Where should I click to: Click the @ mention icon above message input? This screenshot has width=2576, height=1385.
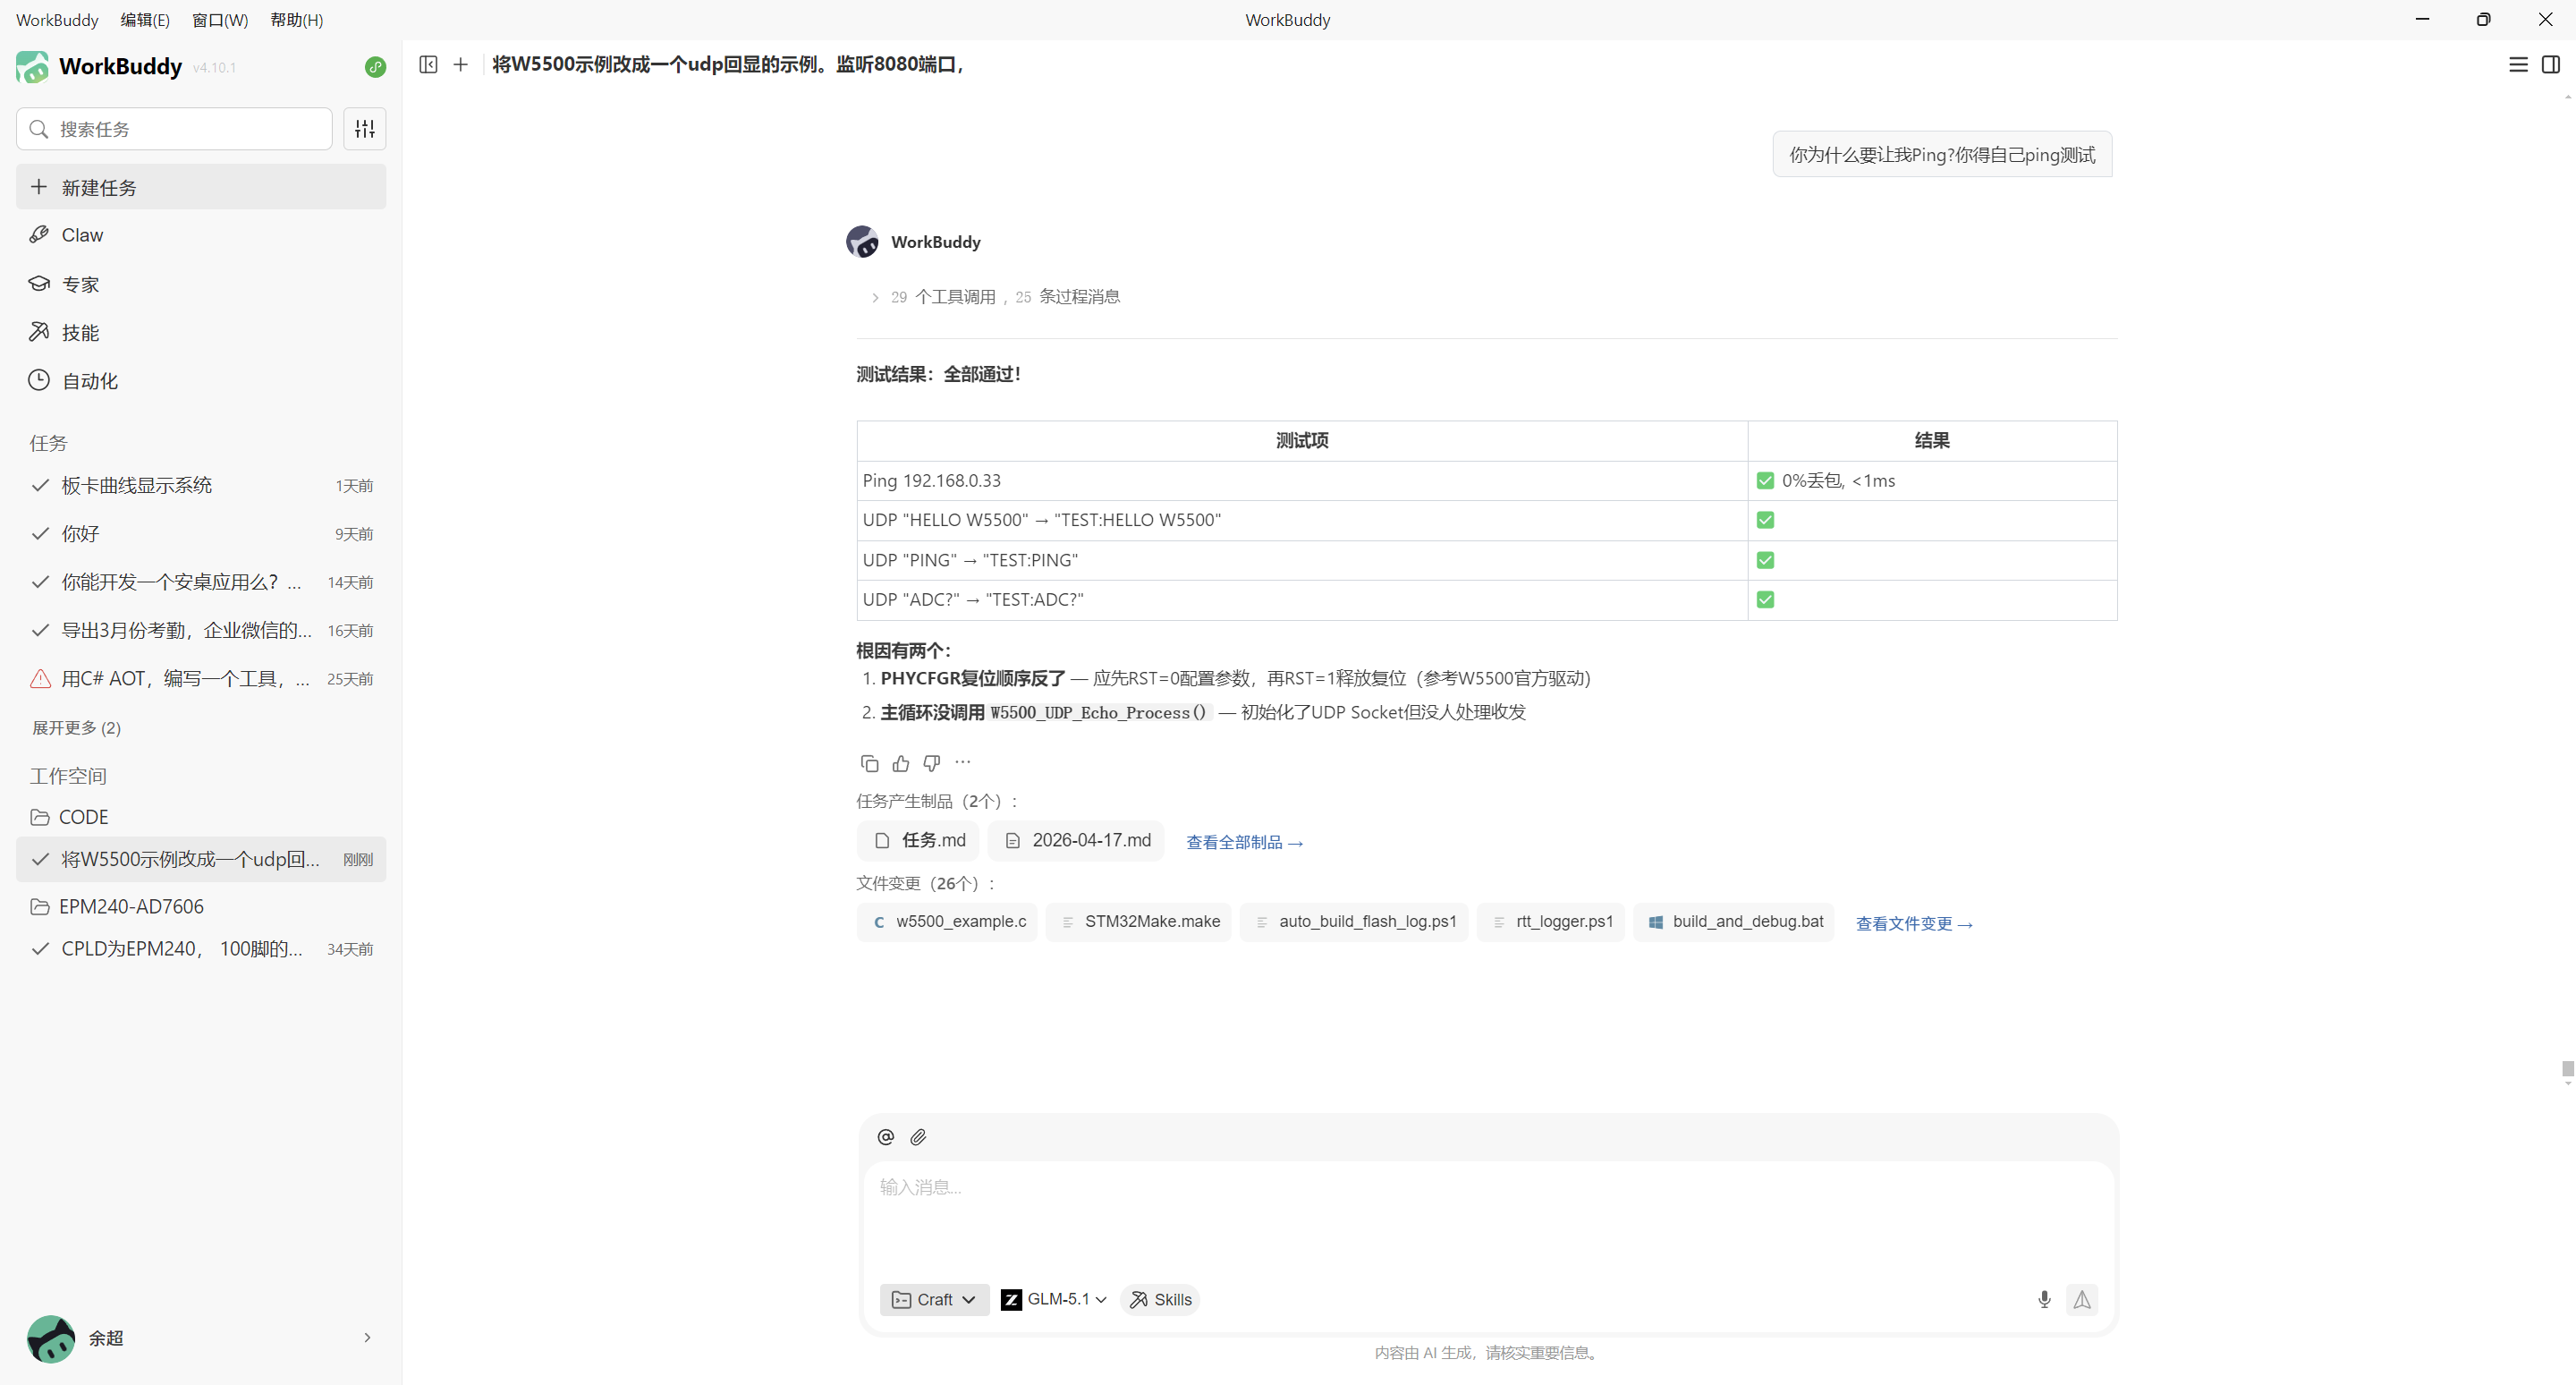(885, 1137)
